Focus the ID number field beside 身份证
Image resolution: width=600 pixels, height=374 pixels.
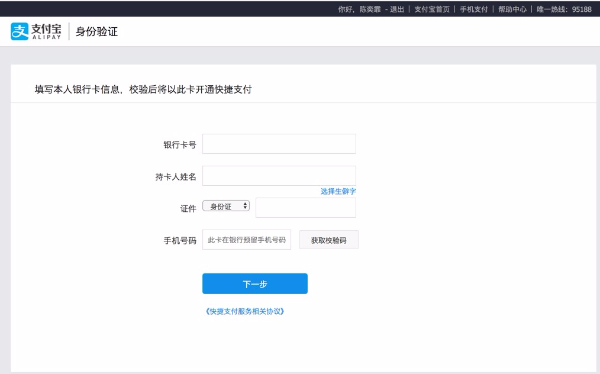pos(305,207)
